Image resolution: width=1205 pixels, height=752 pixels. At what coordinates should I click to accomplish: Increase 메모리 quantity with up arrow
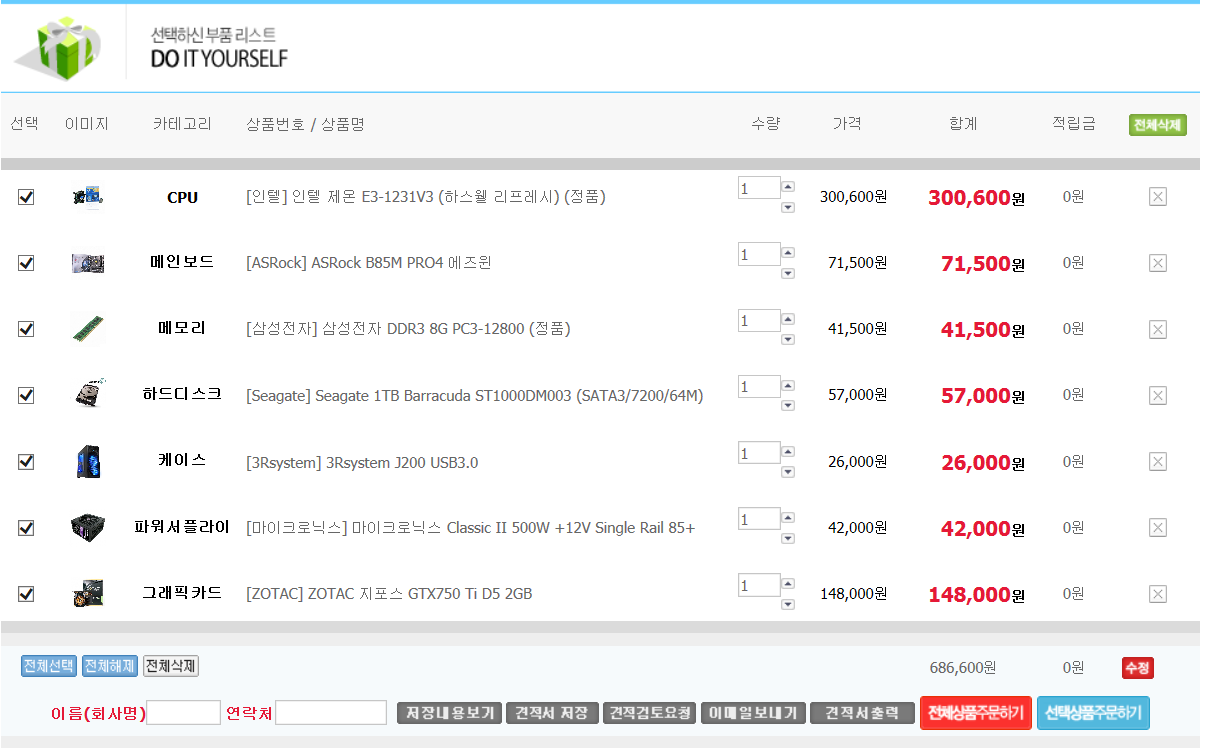788,318
